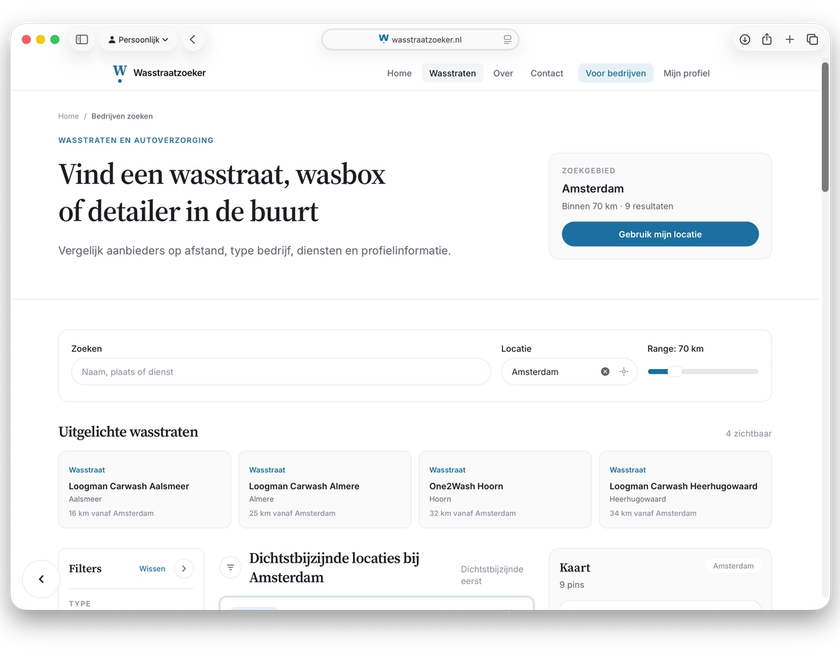This screenshot has height=655, width=840.
Task: Open the reader icon in the address bar
Action: (507, 40)
